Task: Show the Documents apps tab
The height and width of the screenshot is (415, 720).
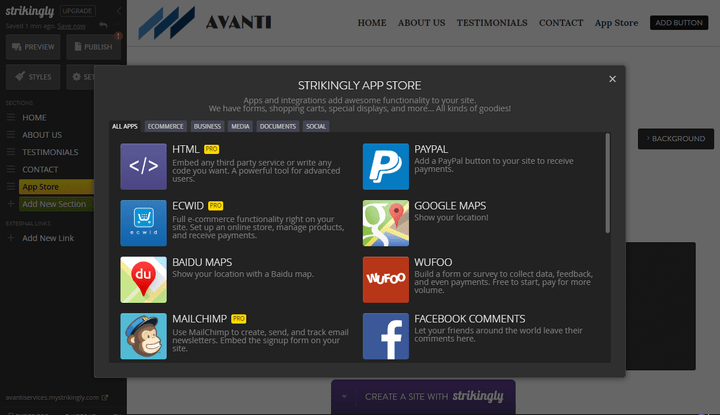Action: tap(278, 126)
